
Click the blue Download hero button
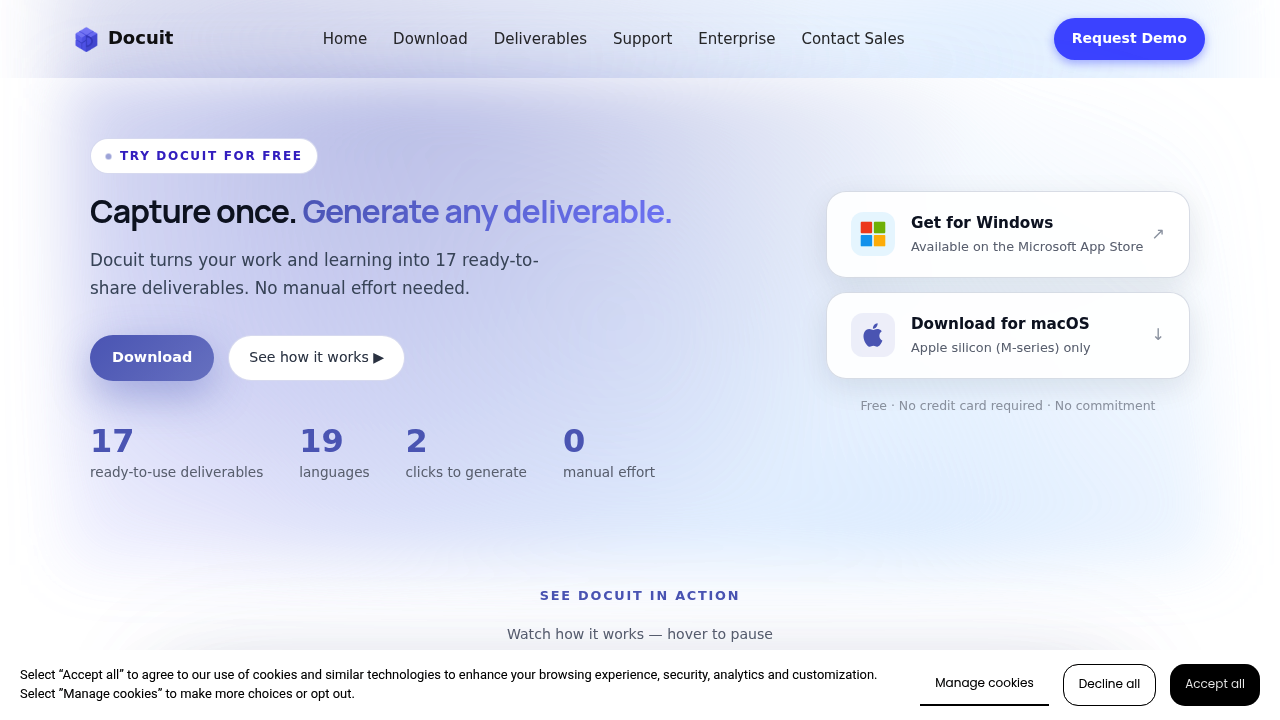coord(152,358)
